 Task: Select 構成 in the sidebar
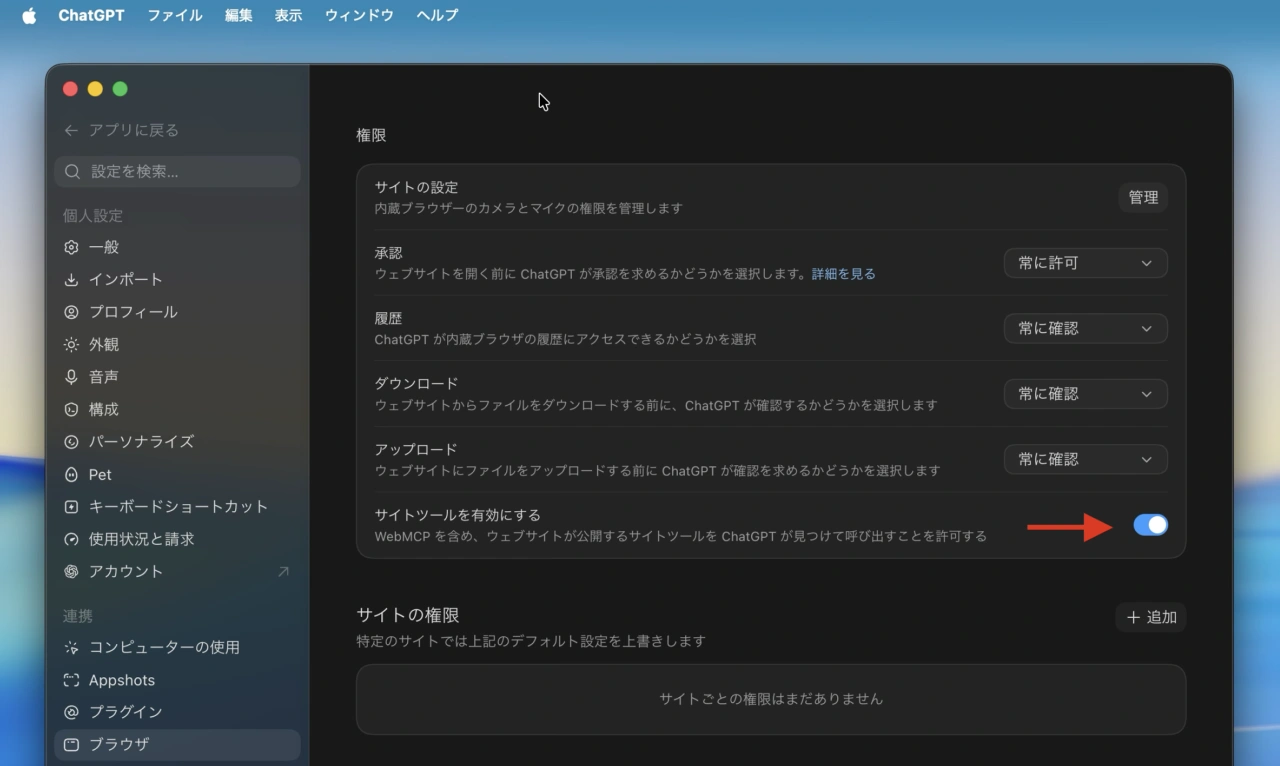[177, 409]
